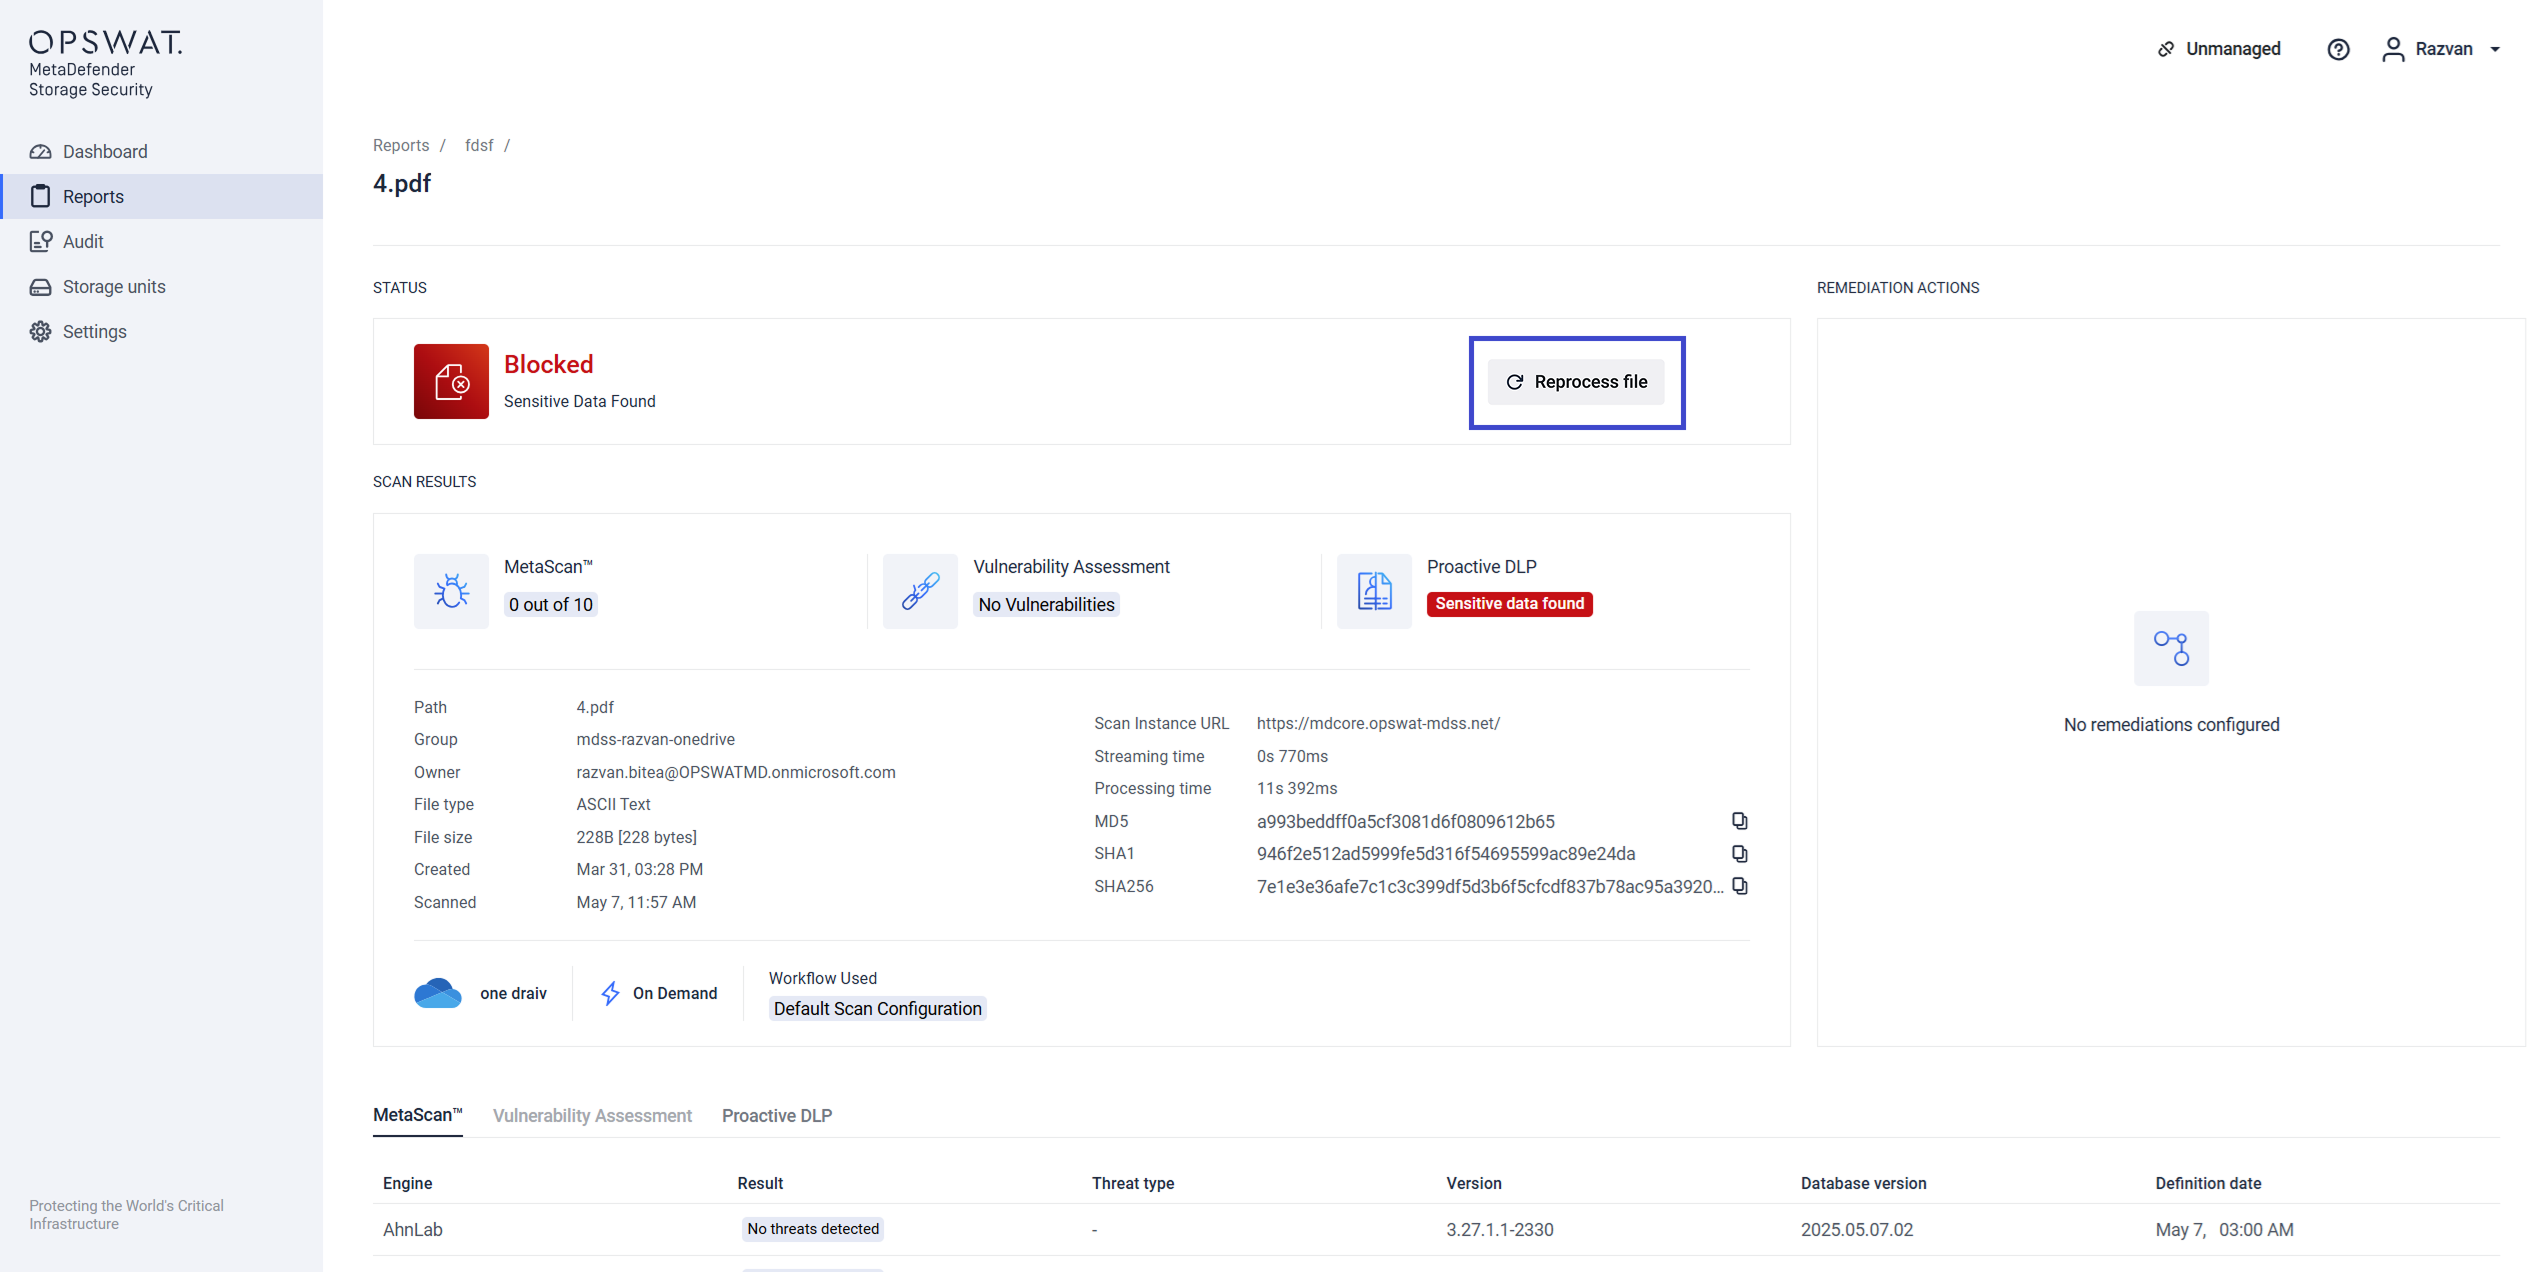Click the red Blocked status icon

451,381
